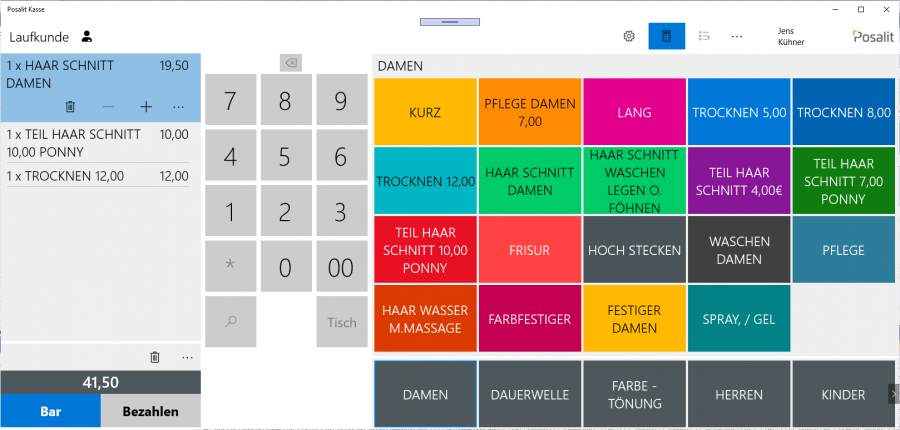Click the customer person icon beside Laufkunde
900x430 pixels.
pos(87,37)
